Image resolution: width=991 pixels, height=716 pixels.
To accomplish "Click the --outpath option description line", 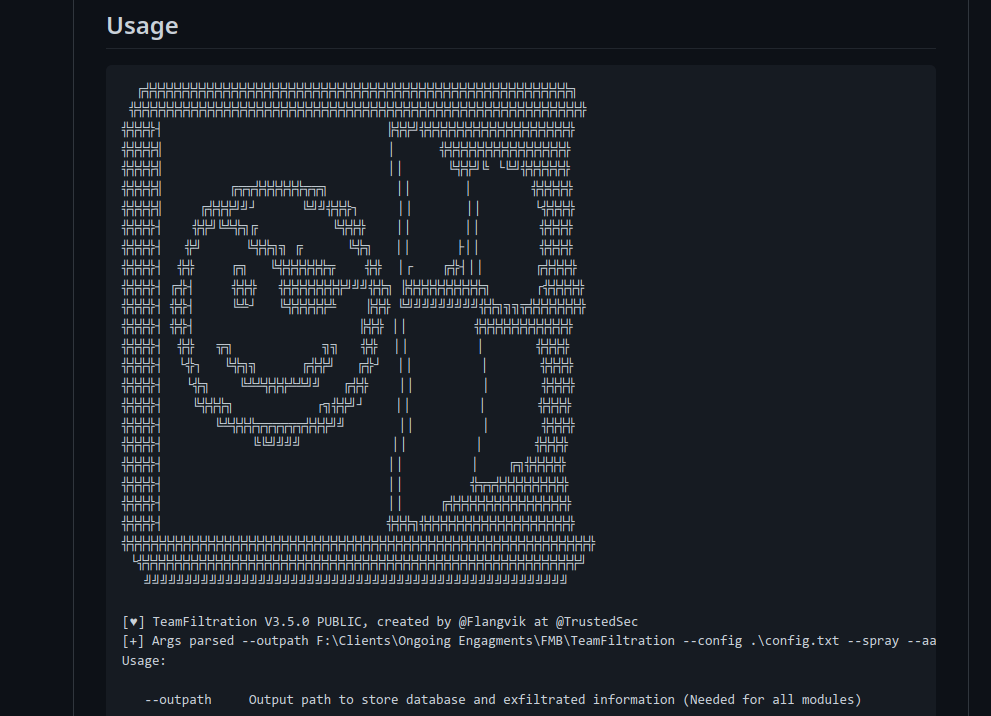I will pyautogui.click(x=503, y=700).
